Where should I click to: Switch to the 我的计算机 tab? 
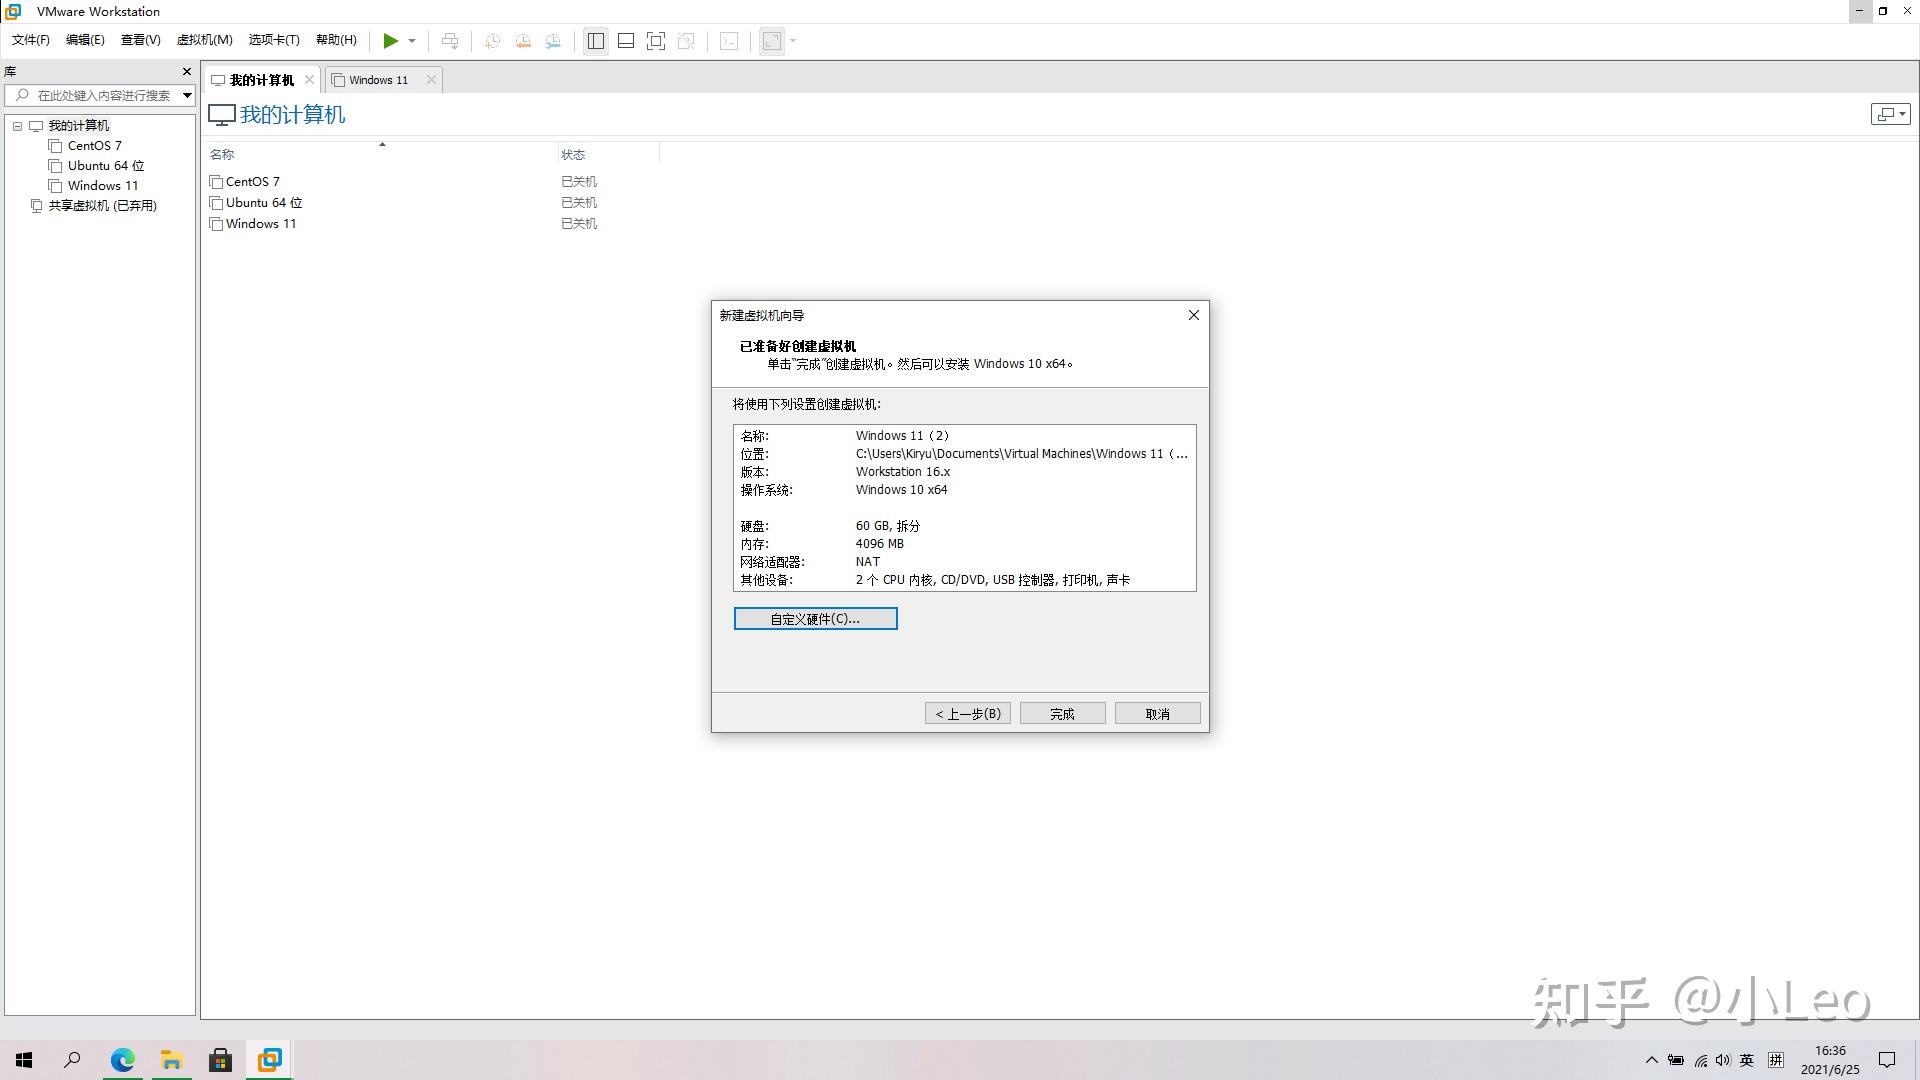[261, 80]
